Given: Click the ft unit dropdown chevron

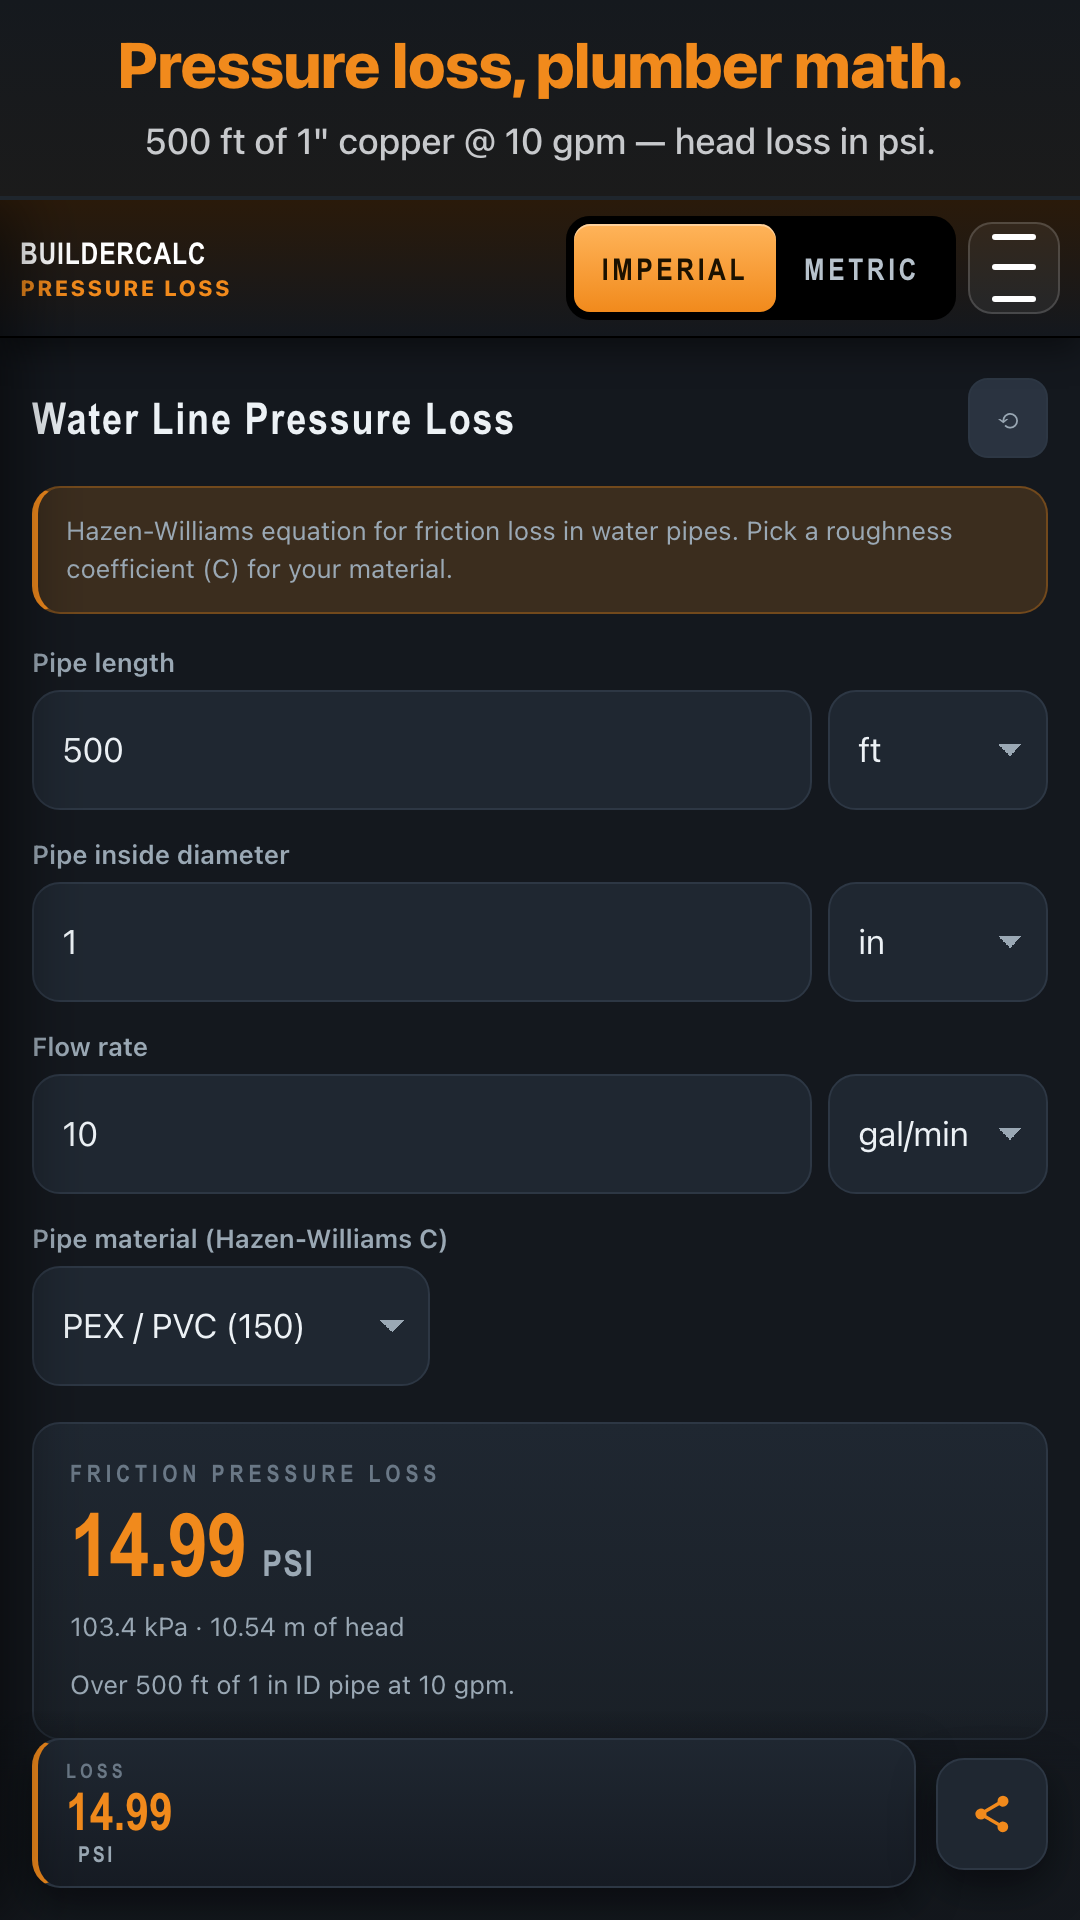Looking at the screenshot, I should [1010, 750].
